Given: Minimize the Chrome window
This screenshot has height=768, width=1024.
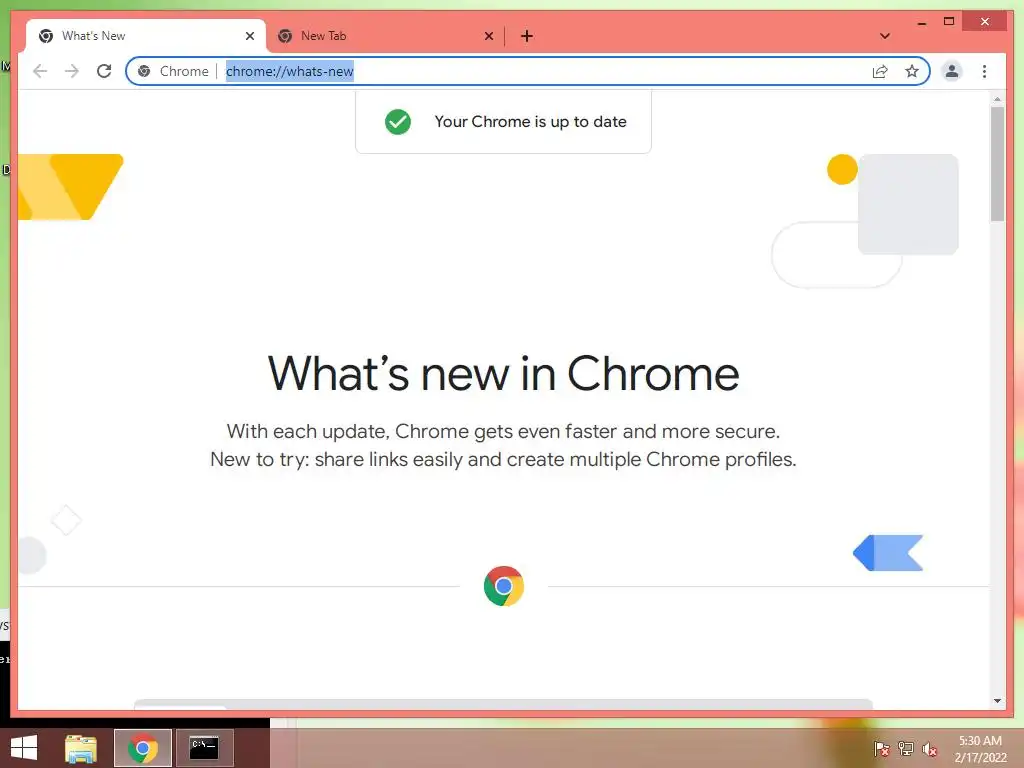Looking at the screenshot, I should point(921,22).
